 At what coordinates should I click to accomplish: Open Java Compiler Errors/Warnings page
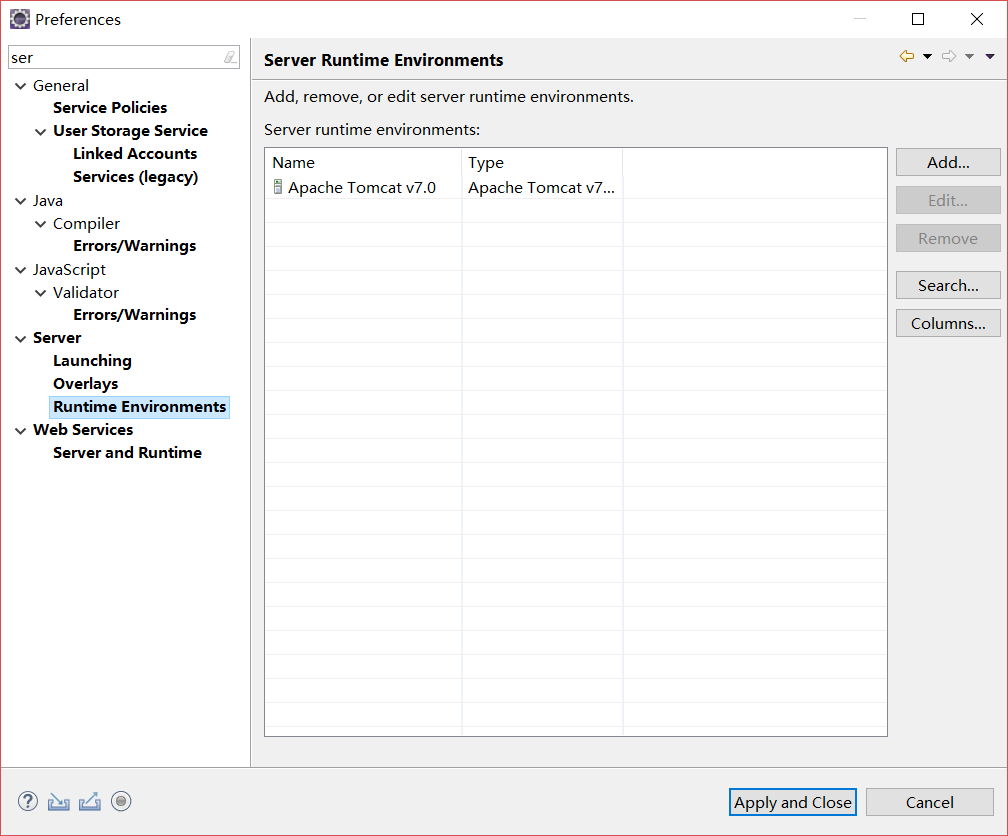pos(134,246)
